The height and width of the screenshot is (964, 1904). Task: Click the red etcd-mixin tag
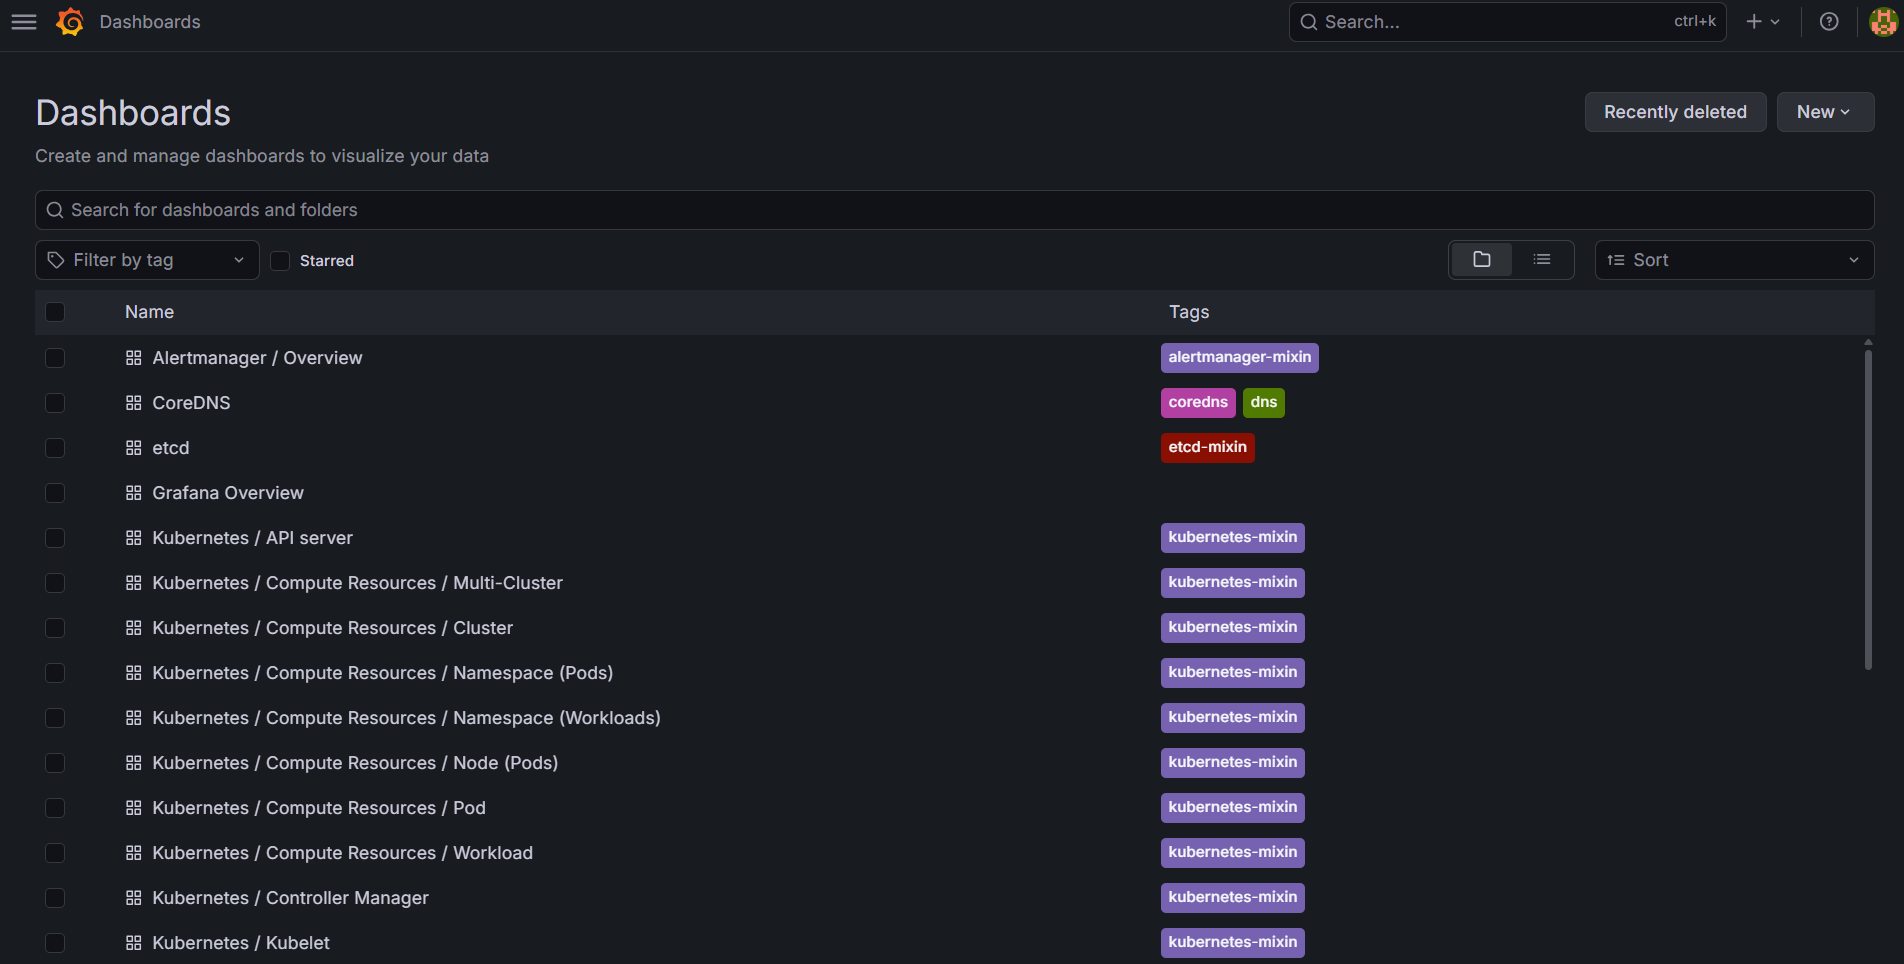[x=1207, y=448]
